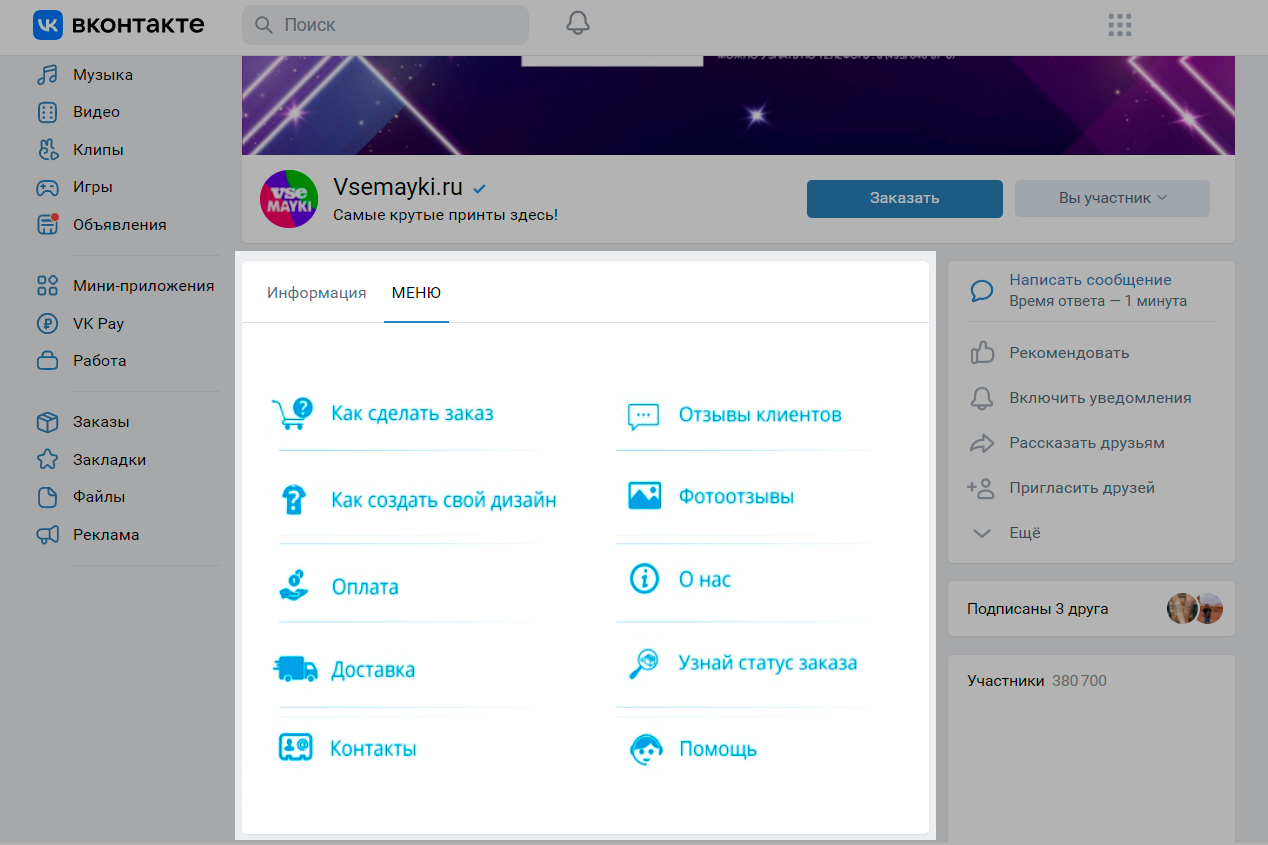Click the delivery truck icon for Доставка

295,669
